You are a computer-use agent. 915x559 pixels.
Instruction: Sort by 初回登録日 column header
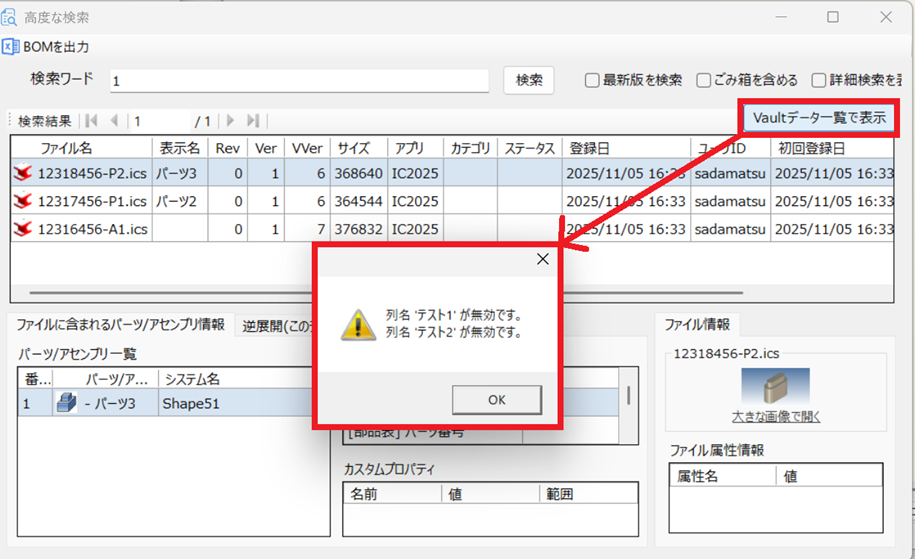pos(832,148)
